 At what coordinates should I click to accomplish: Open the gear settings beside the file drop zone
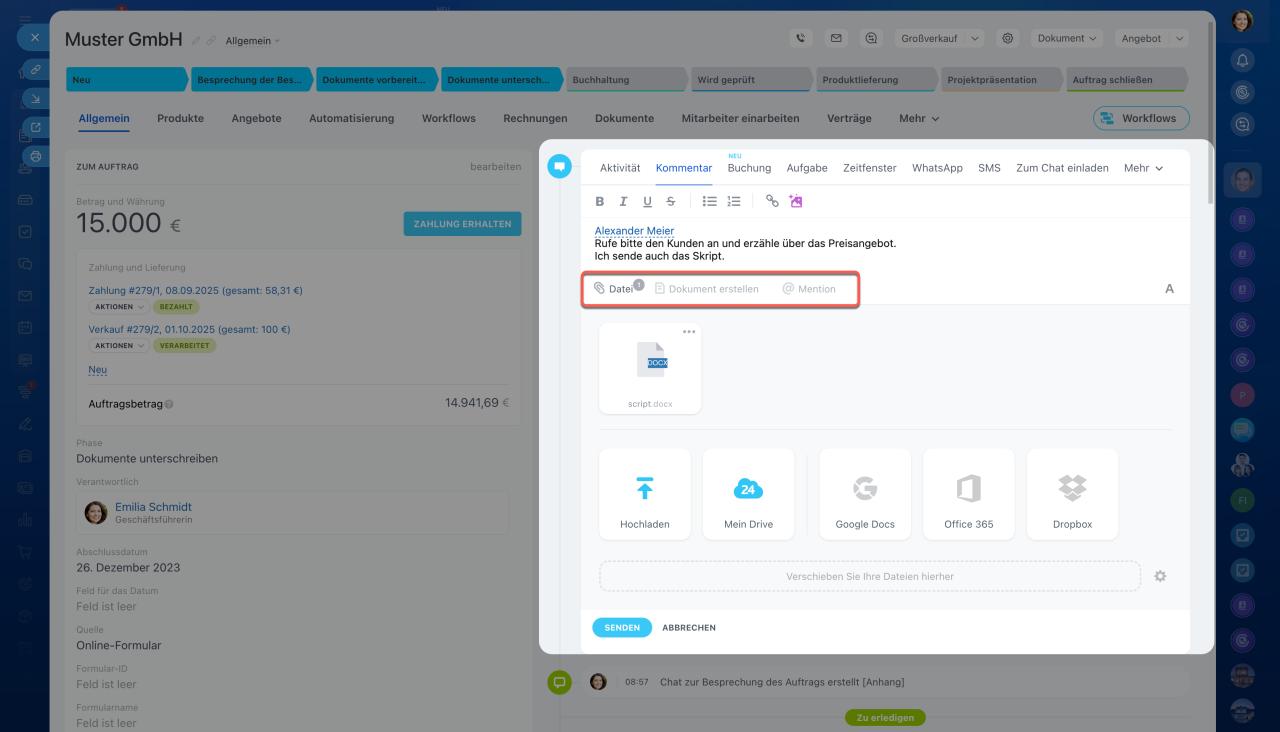tap(1161, 576)
